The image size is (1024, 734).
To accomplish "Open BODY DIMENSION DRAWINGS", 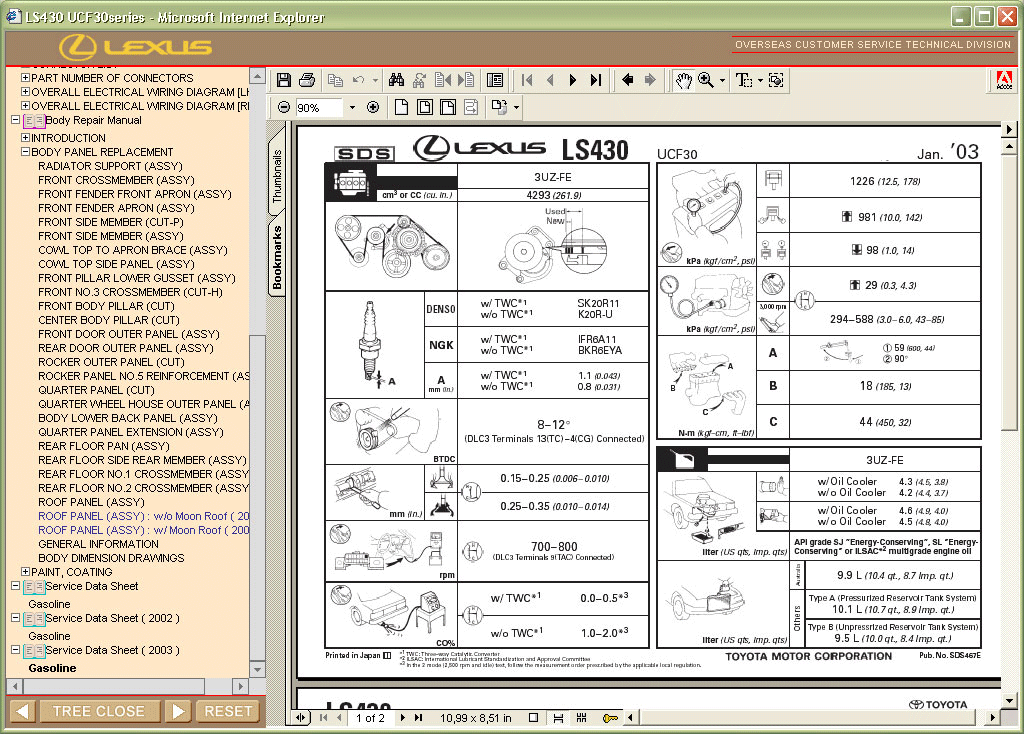I will [111, 558].
